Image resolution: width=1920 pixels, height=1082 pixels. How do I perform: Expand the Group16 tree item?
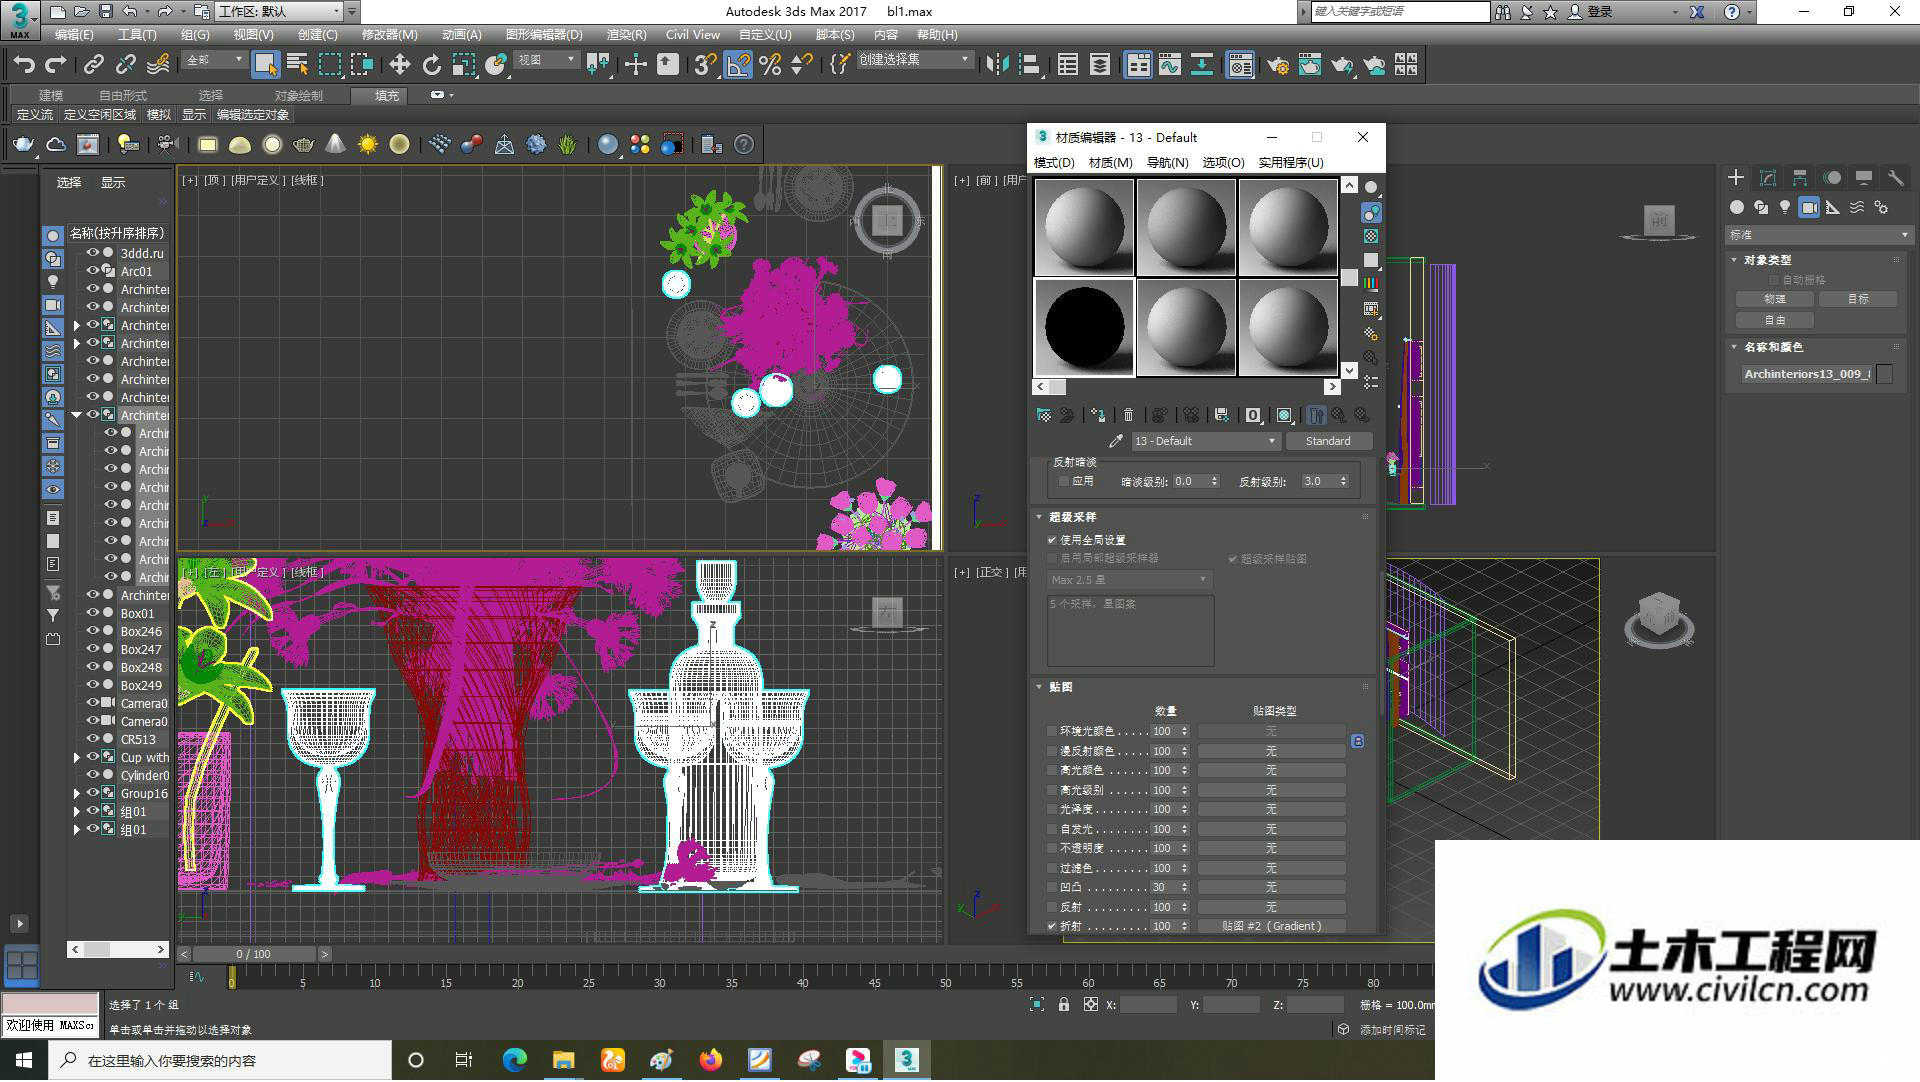[77, 794]
